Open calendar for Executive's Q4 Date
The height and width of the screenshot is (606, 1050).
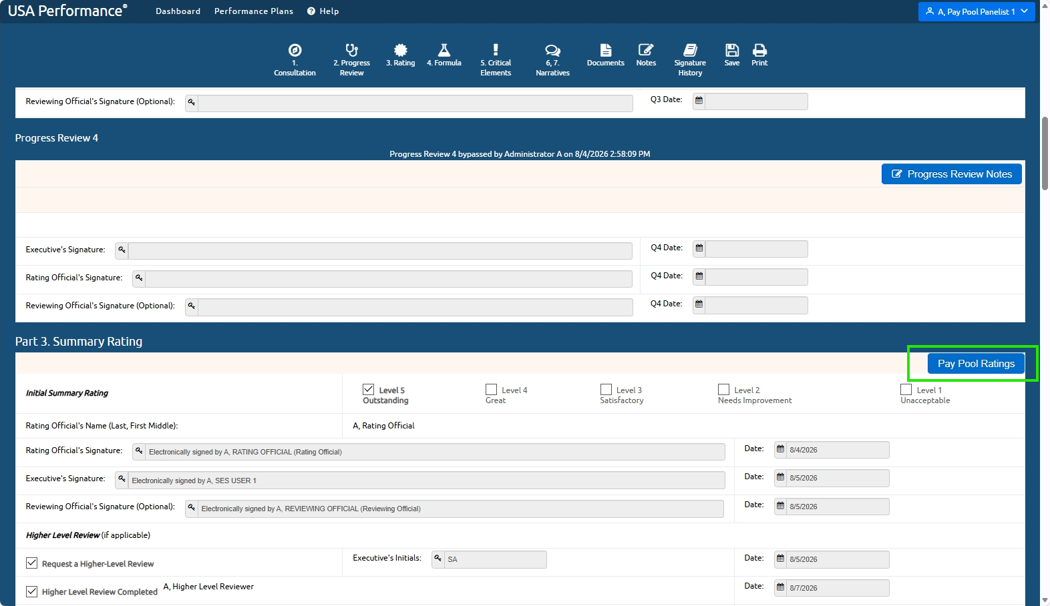[x=698, y=248]
